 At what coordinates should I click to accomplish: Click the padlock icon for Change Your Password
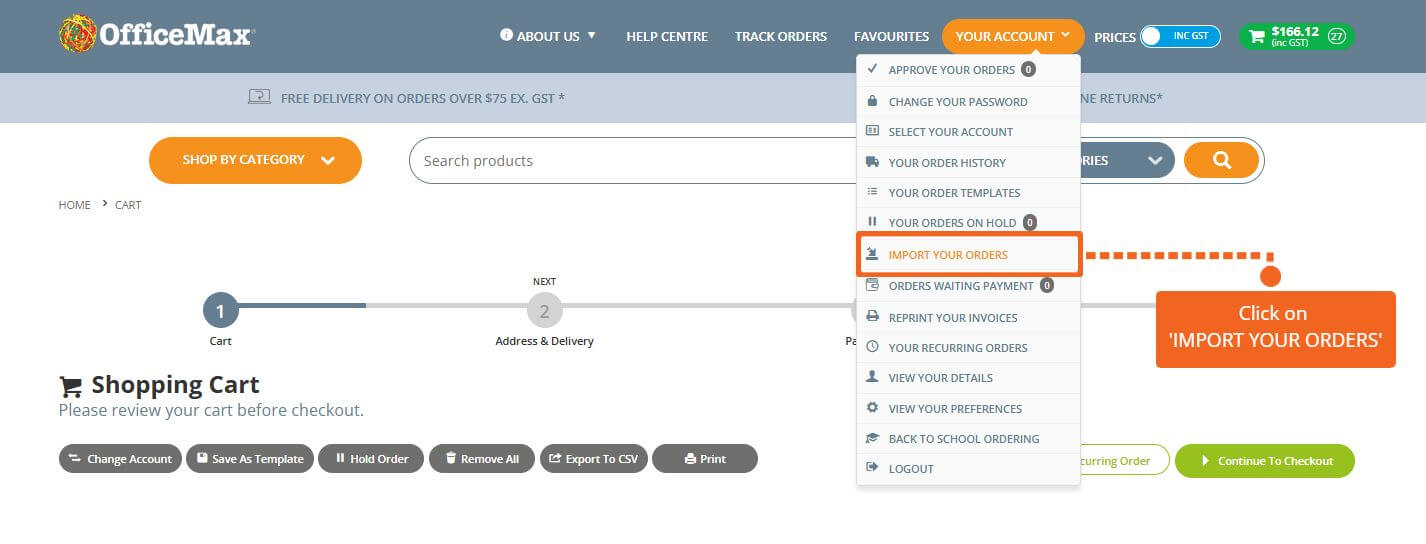(x=872, y=101)
